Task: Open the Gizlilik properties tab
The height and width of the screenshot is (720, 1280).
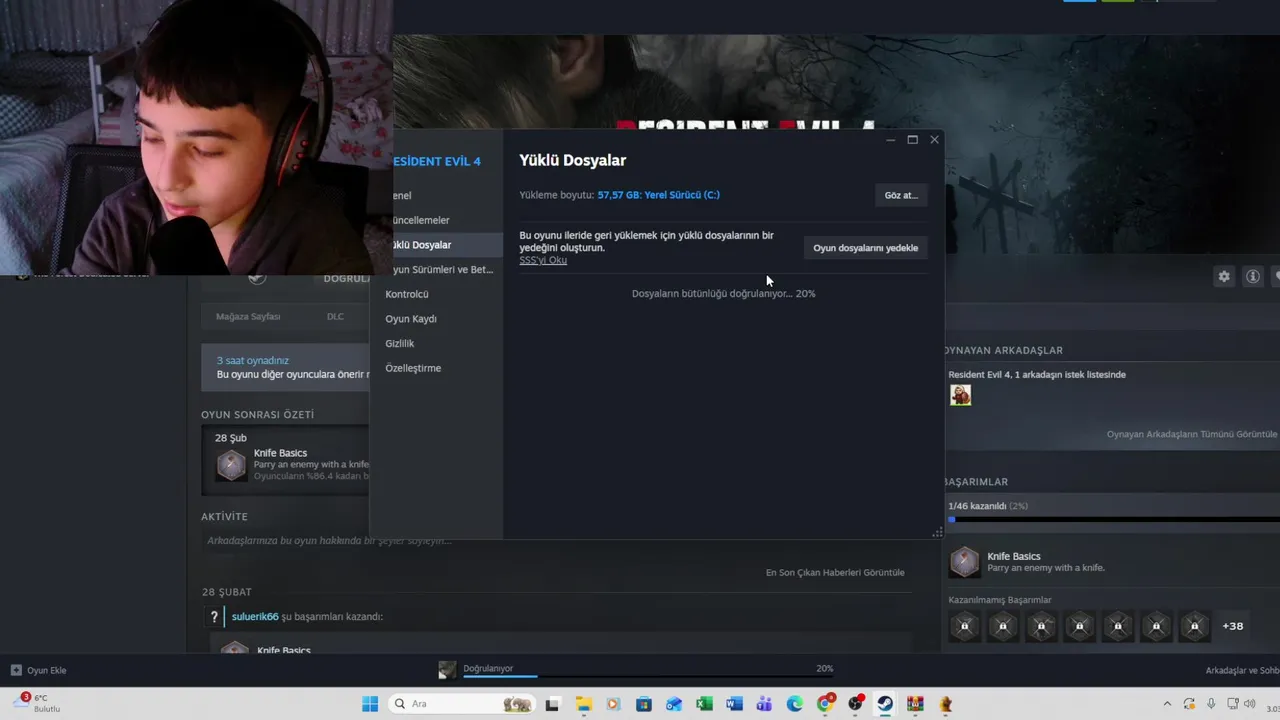Action: point(399,343)
